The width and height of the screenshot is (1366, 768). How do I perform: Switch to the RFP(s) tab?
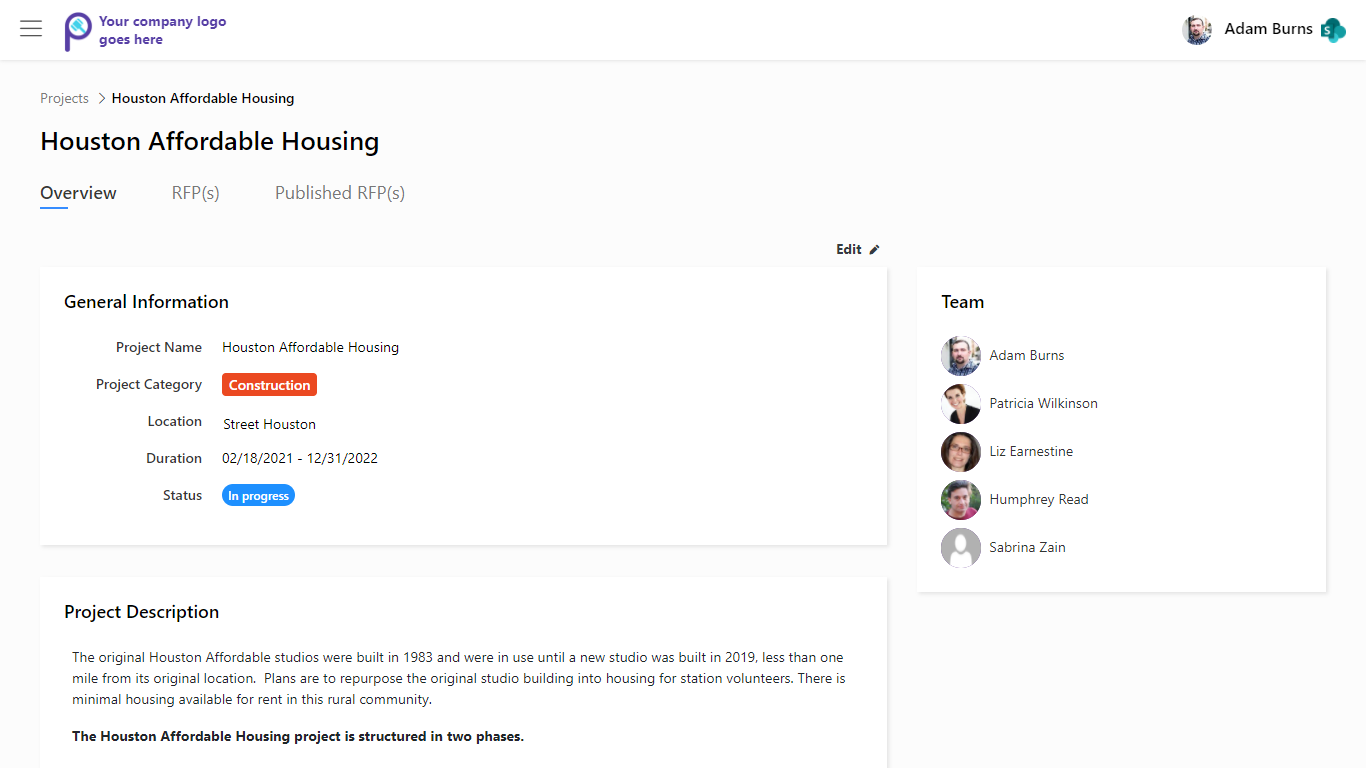195,193
